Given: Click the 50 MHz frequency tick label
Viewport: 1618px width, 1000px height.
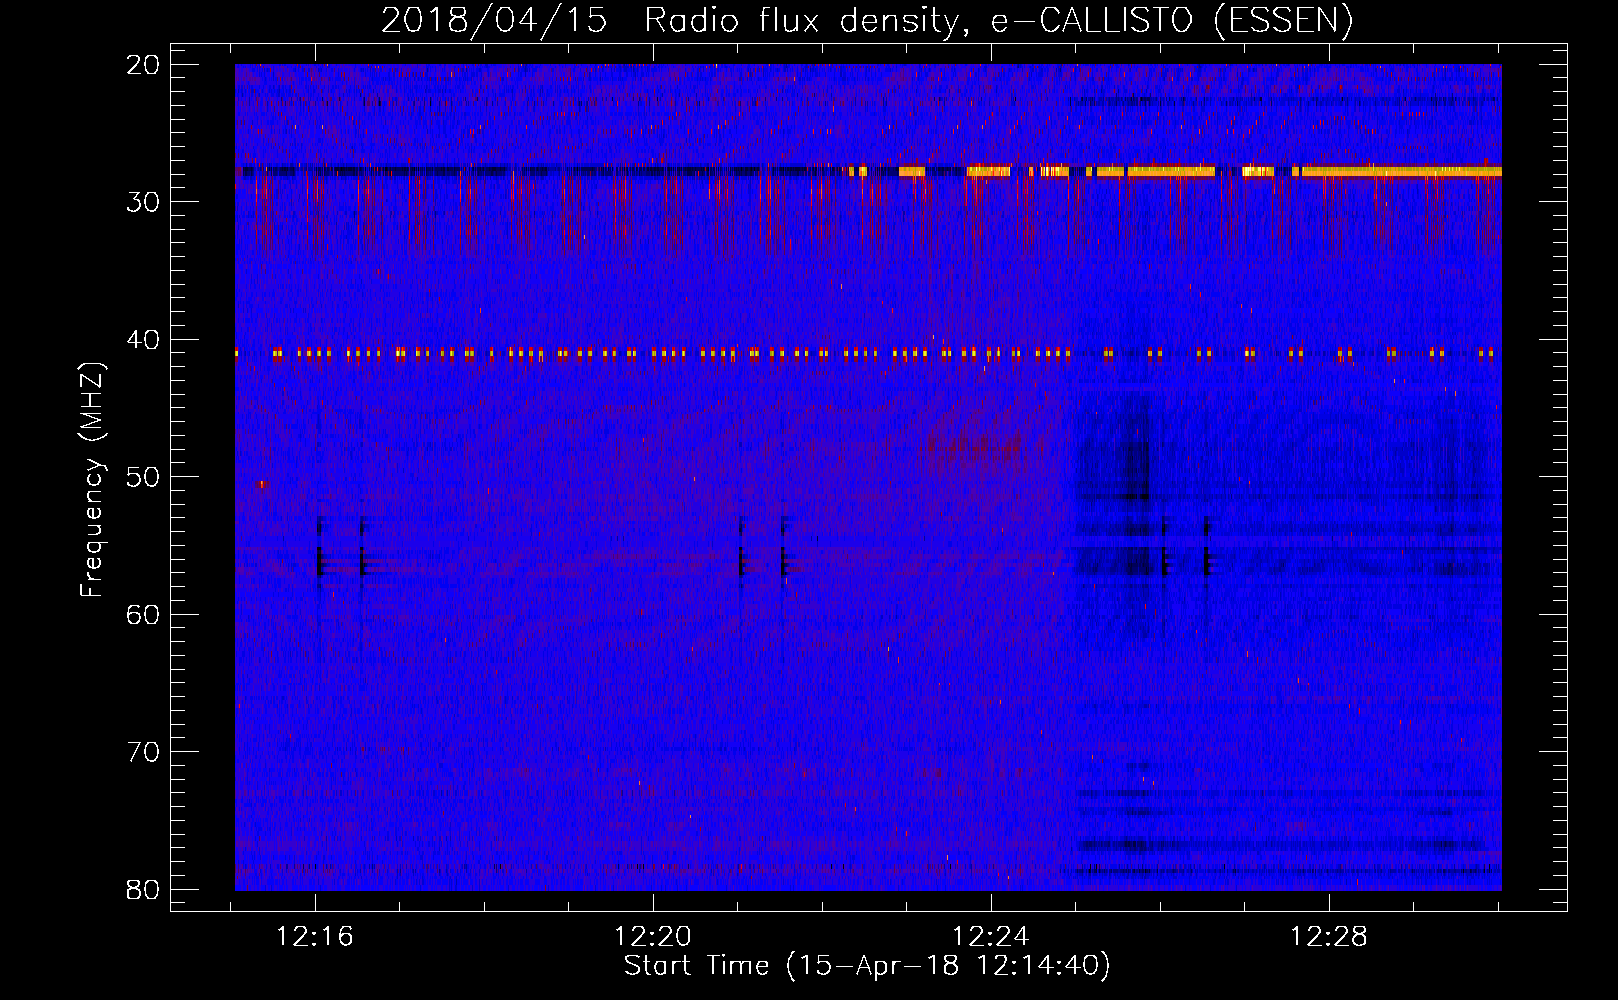Looking at the screenshot, I should 143,477.
